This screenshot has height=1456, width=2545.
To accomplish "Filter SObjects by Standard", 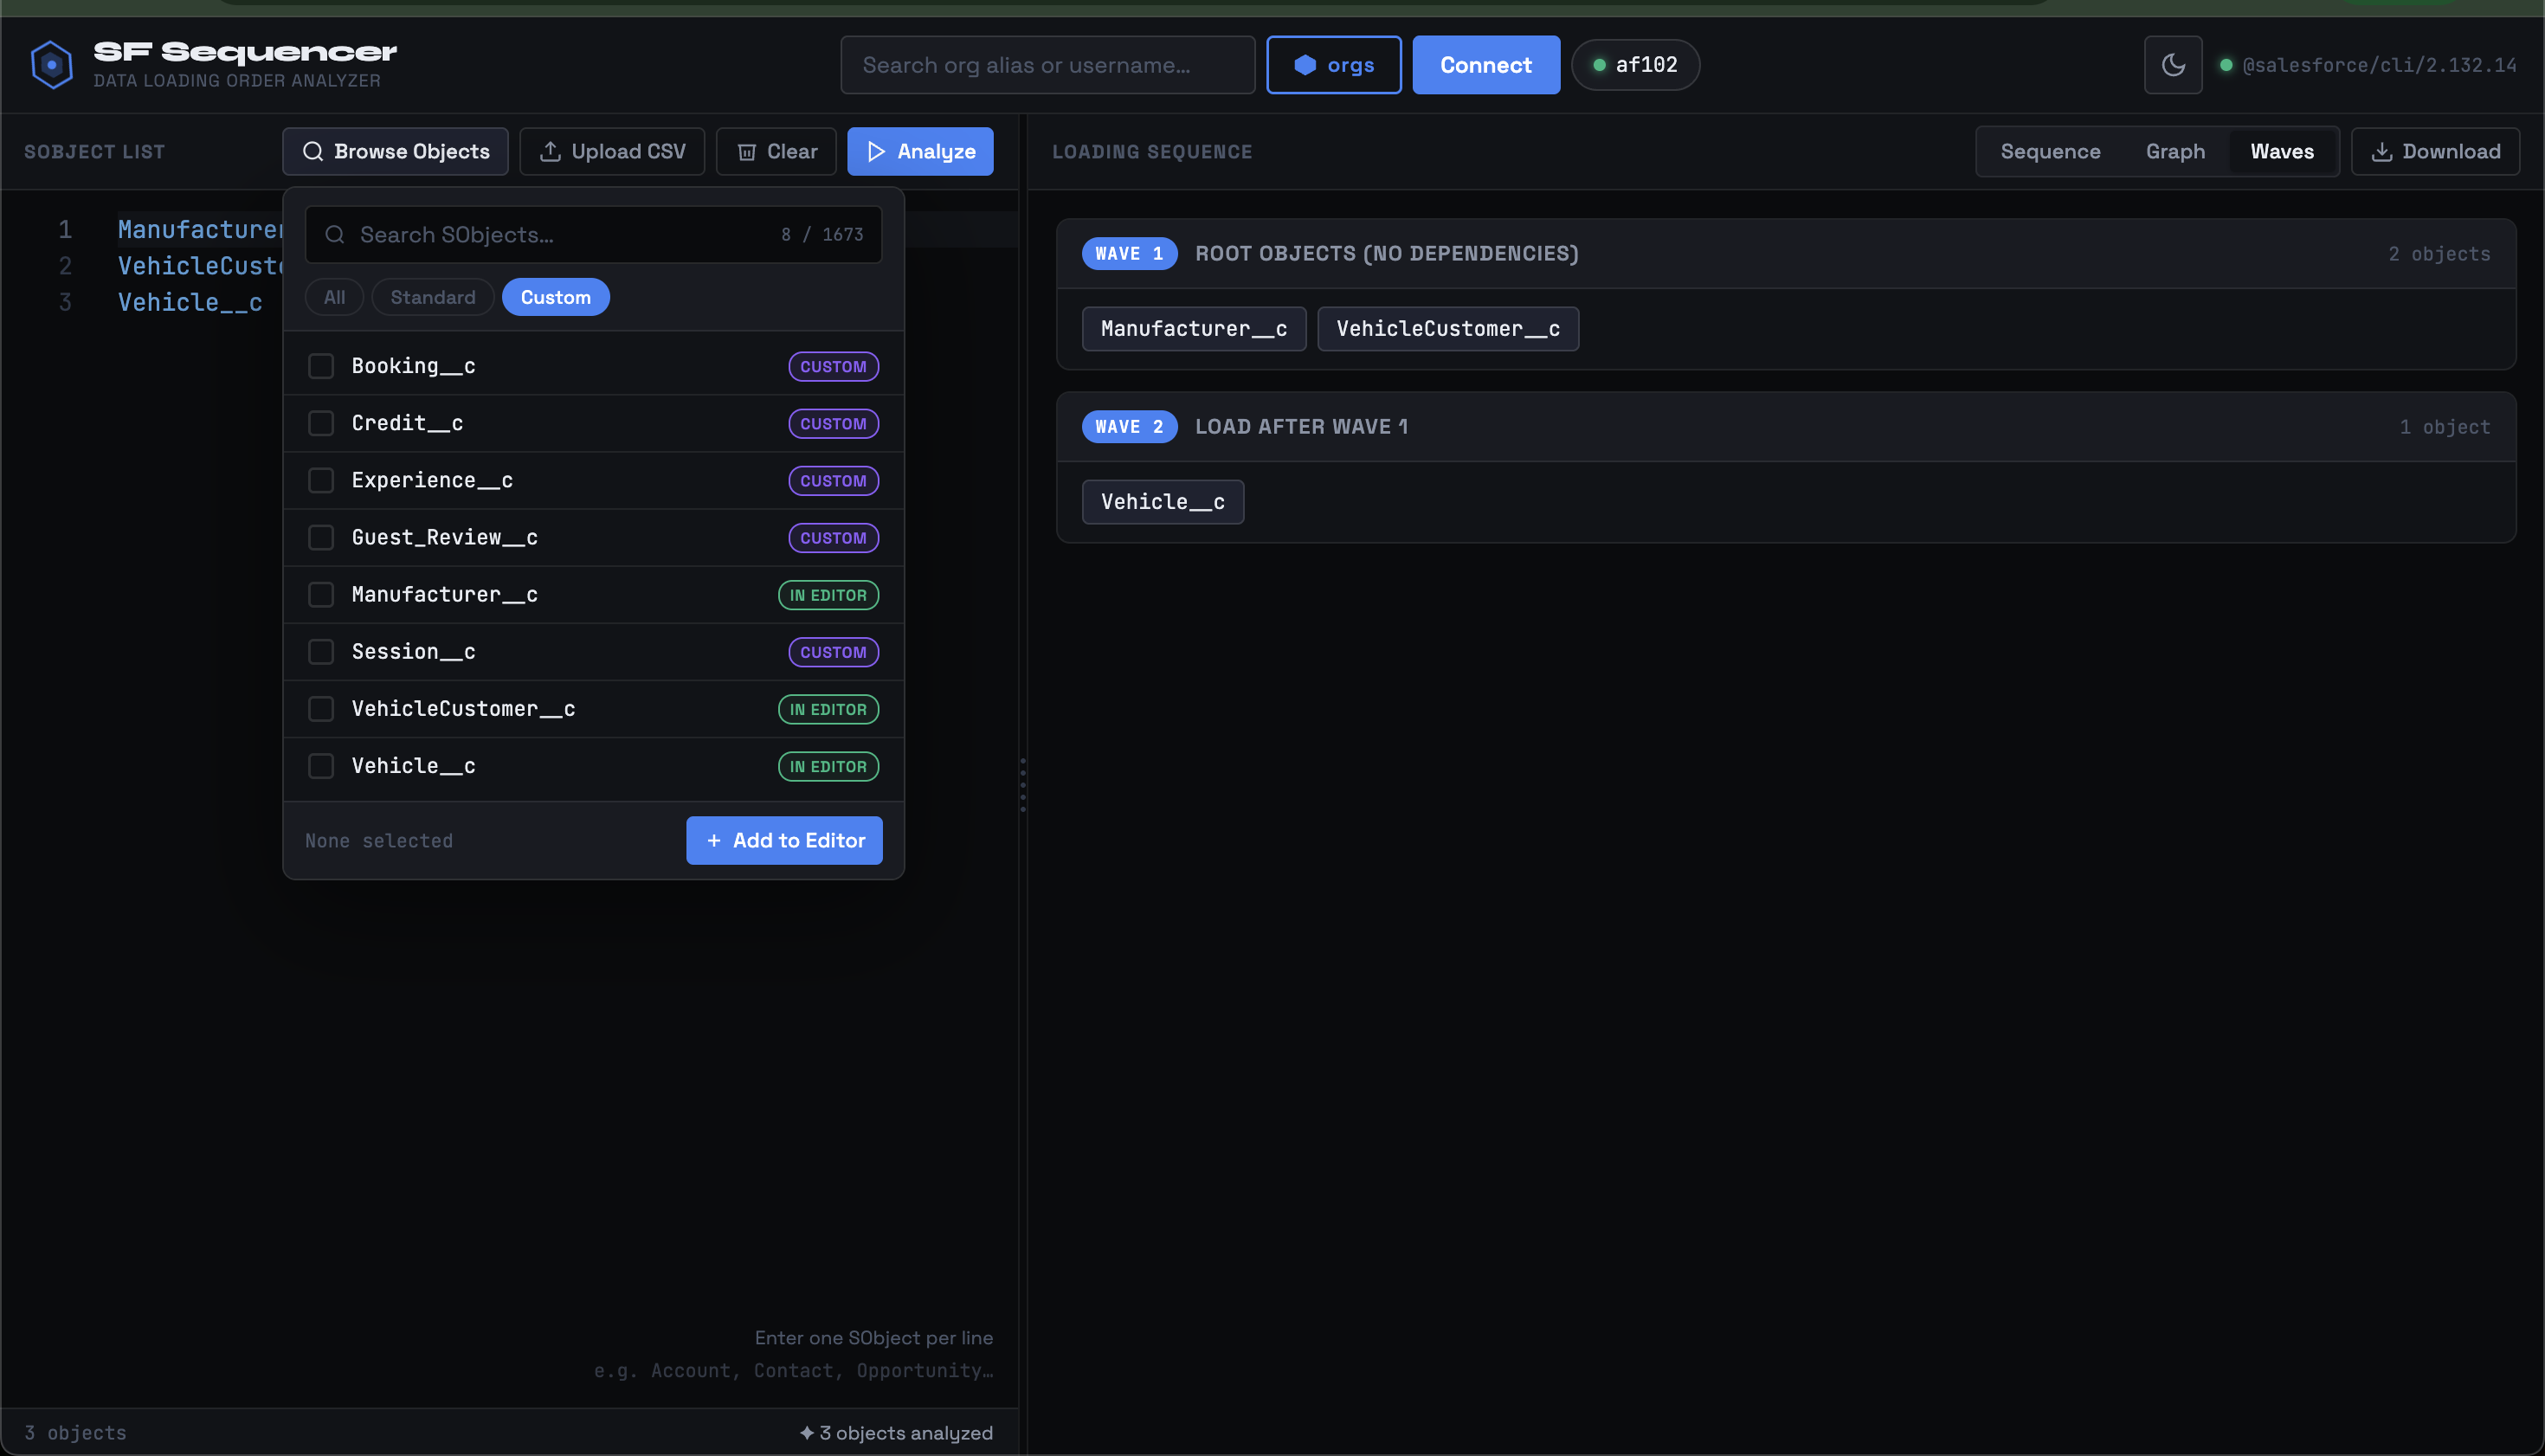I will pyautogui.click(x=433, y=297).
